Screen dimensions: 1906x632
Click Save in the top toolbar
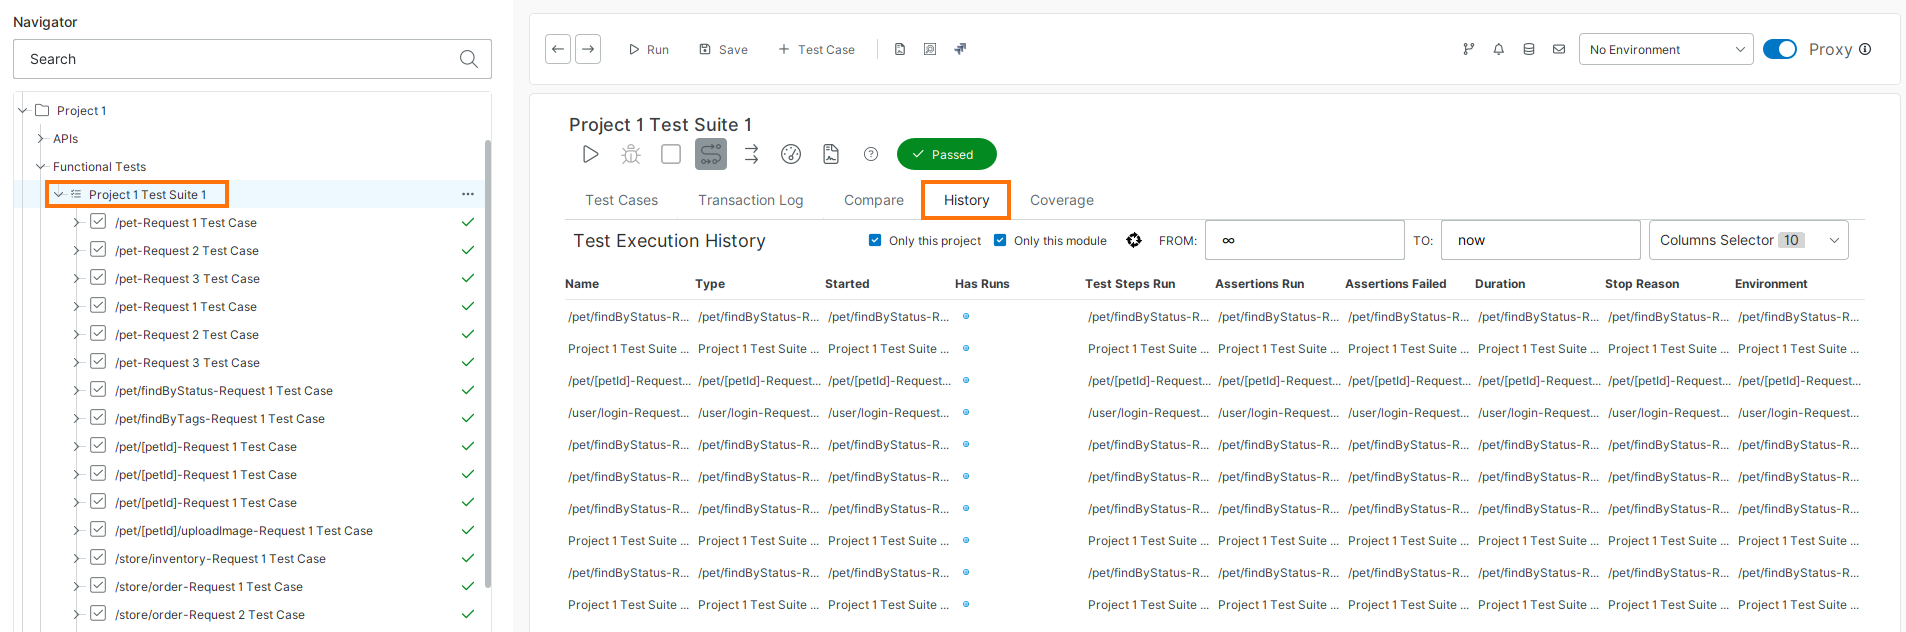[723, 49]
